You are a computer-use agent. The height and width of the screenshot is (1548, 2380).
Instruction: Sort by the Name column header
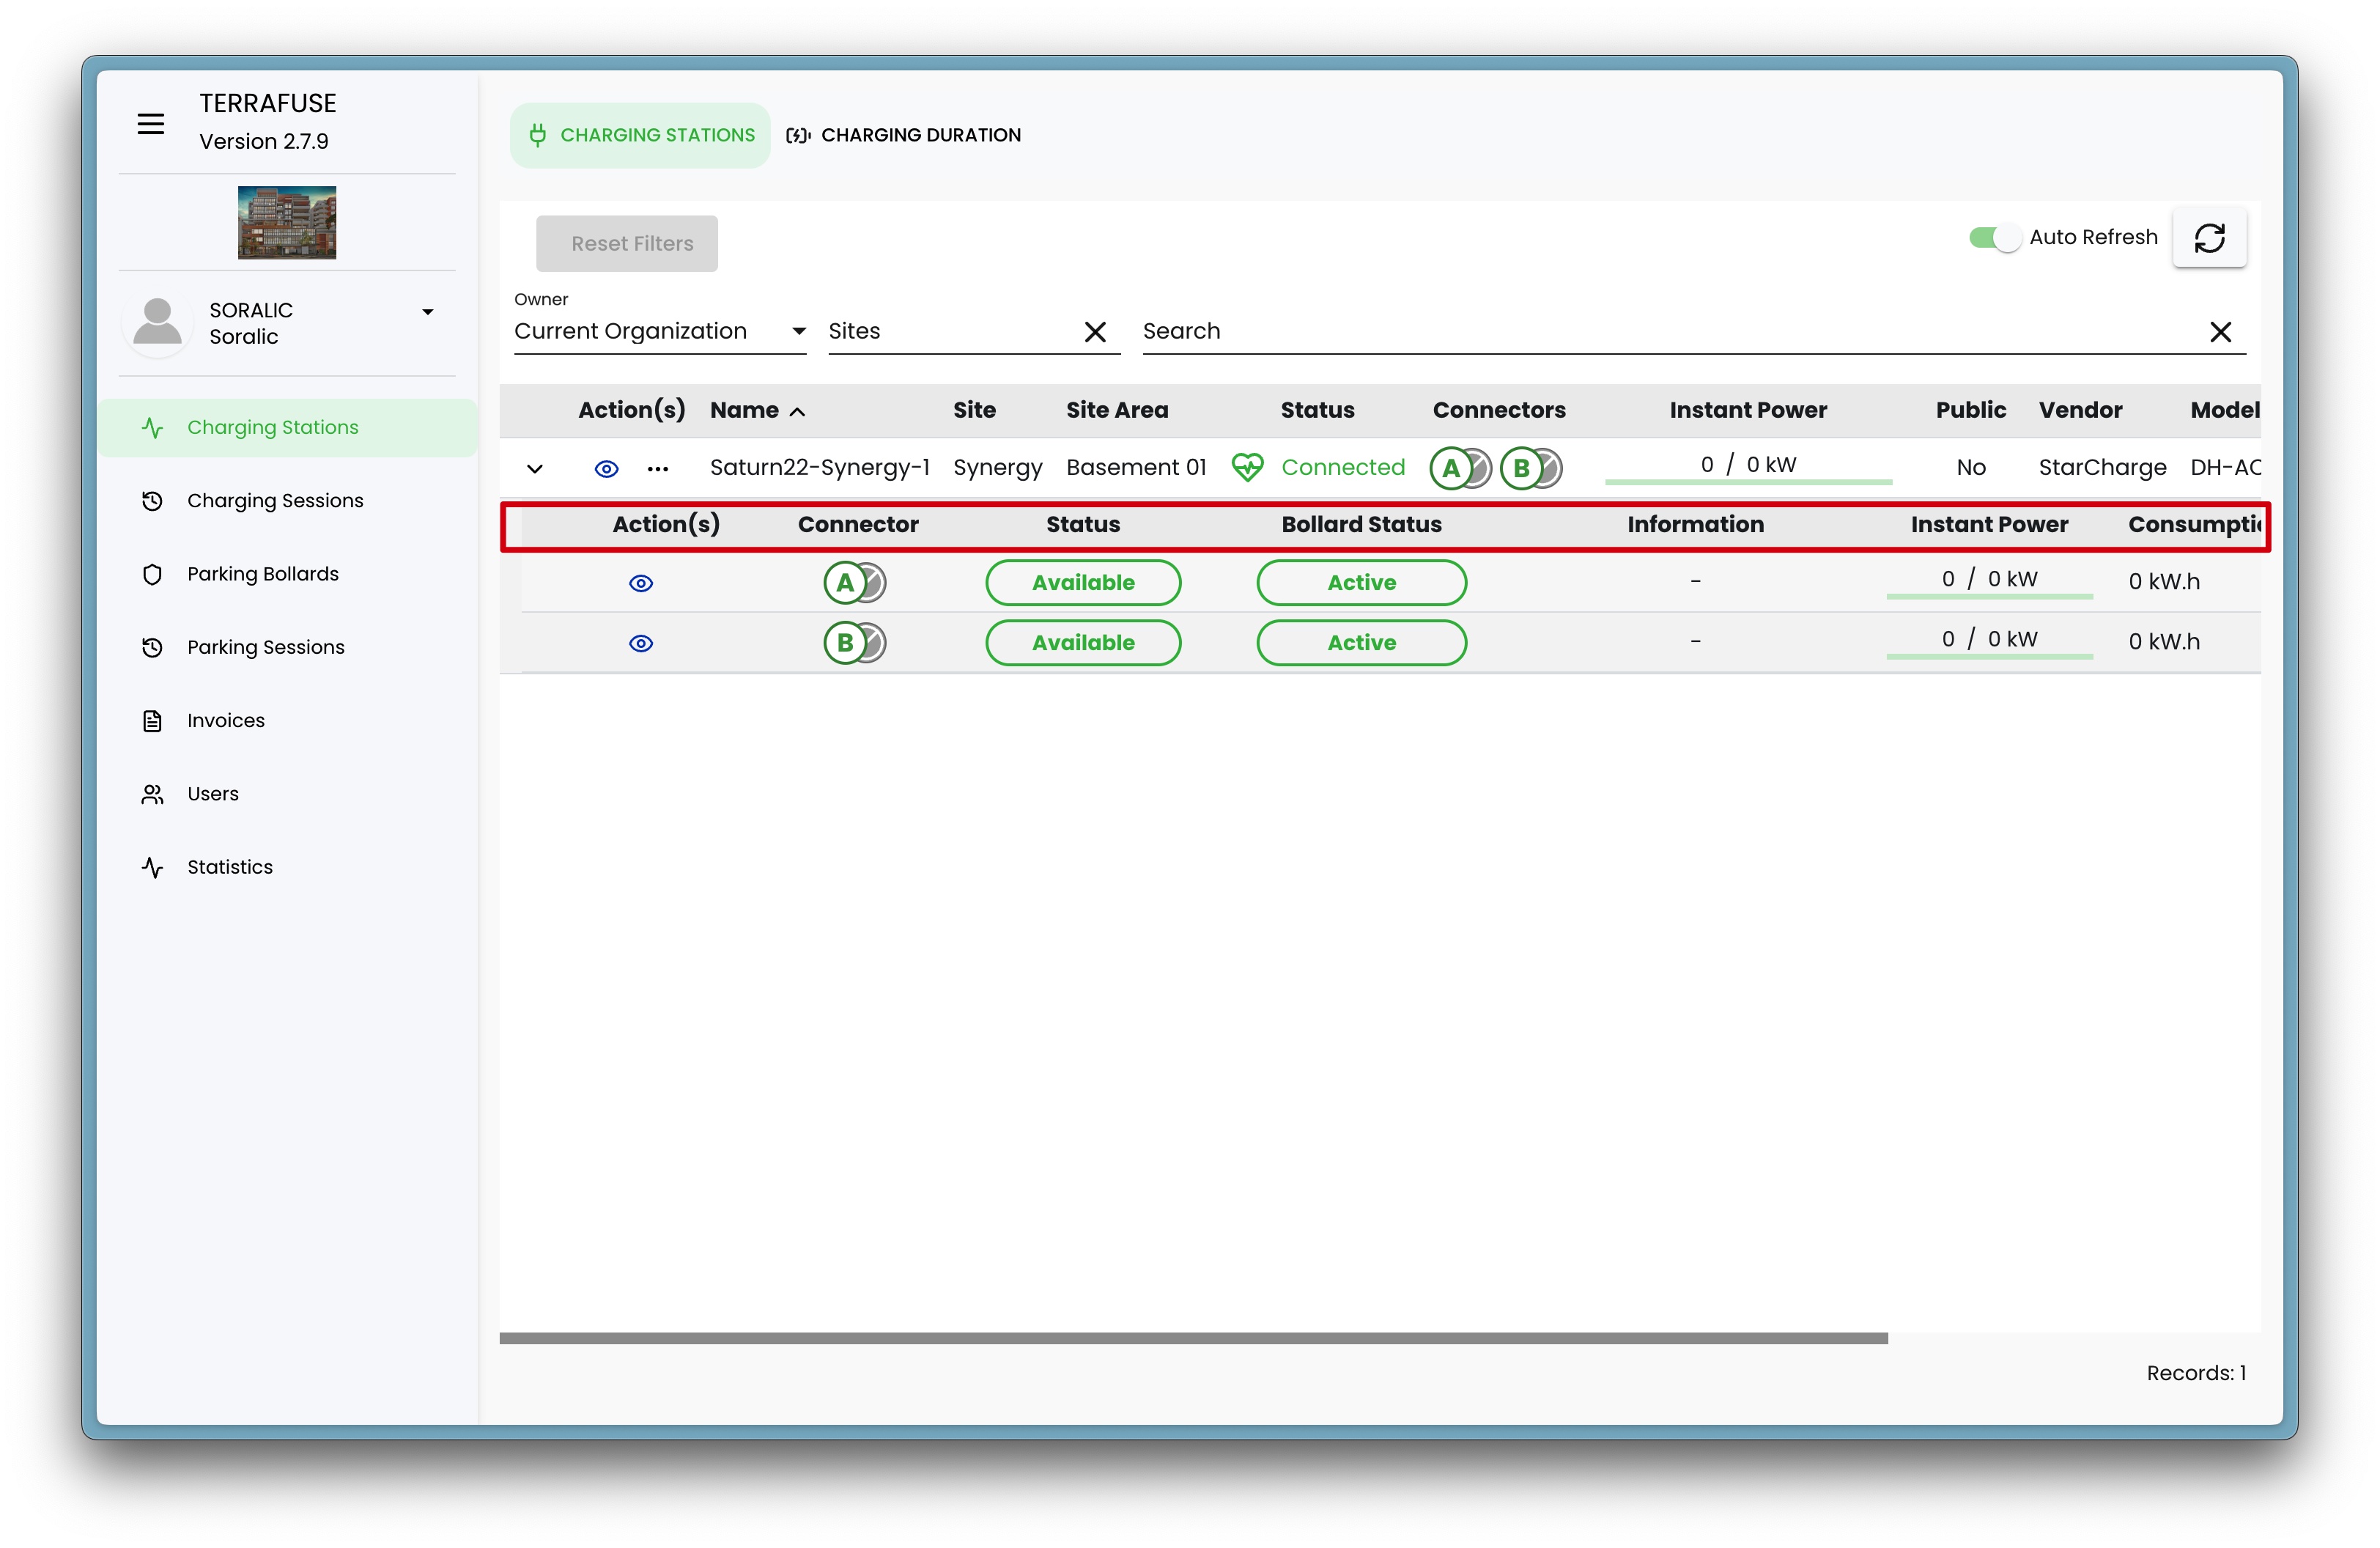745,411
